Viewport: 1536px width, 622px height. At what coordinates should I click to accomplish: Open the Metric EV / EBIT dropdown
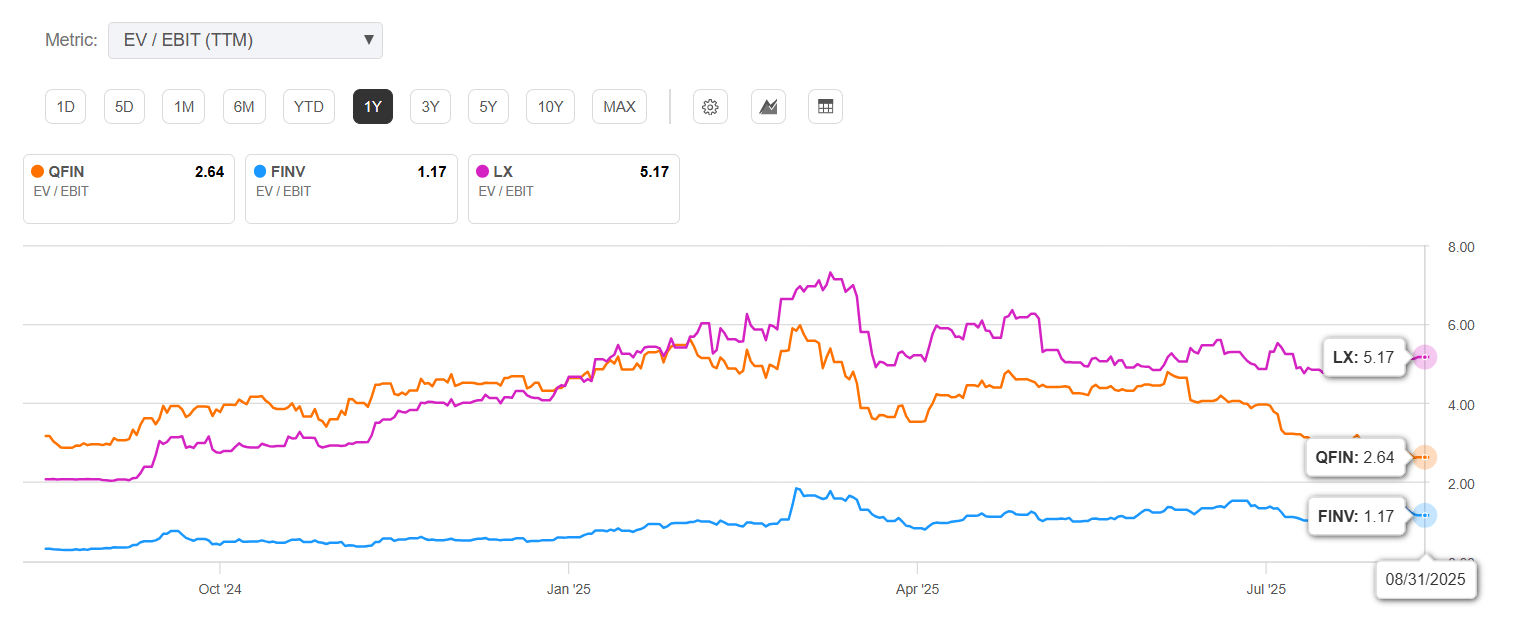[x=245, y=40]
